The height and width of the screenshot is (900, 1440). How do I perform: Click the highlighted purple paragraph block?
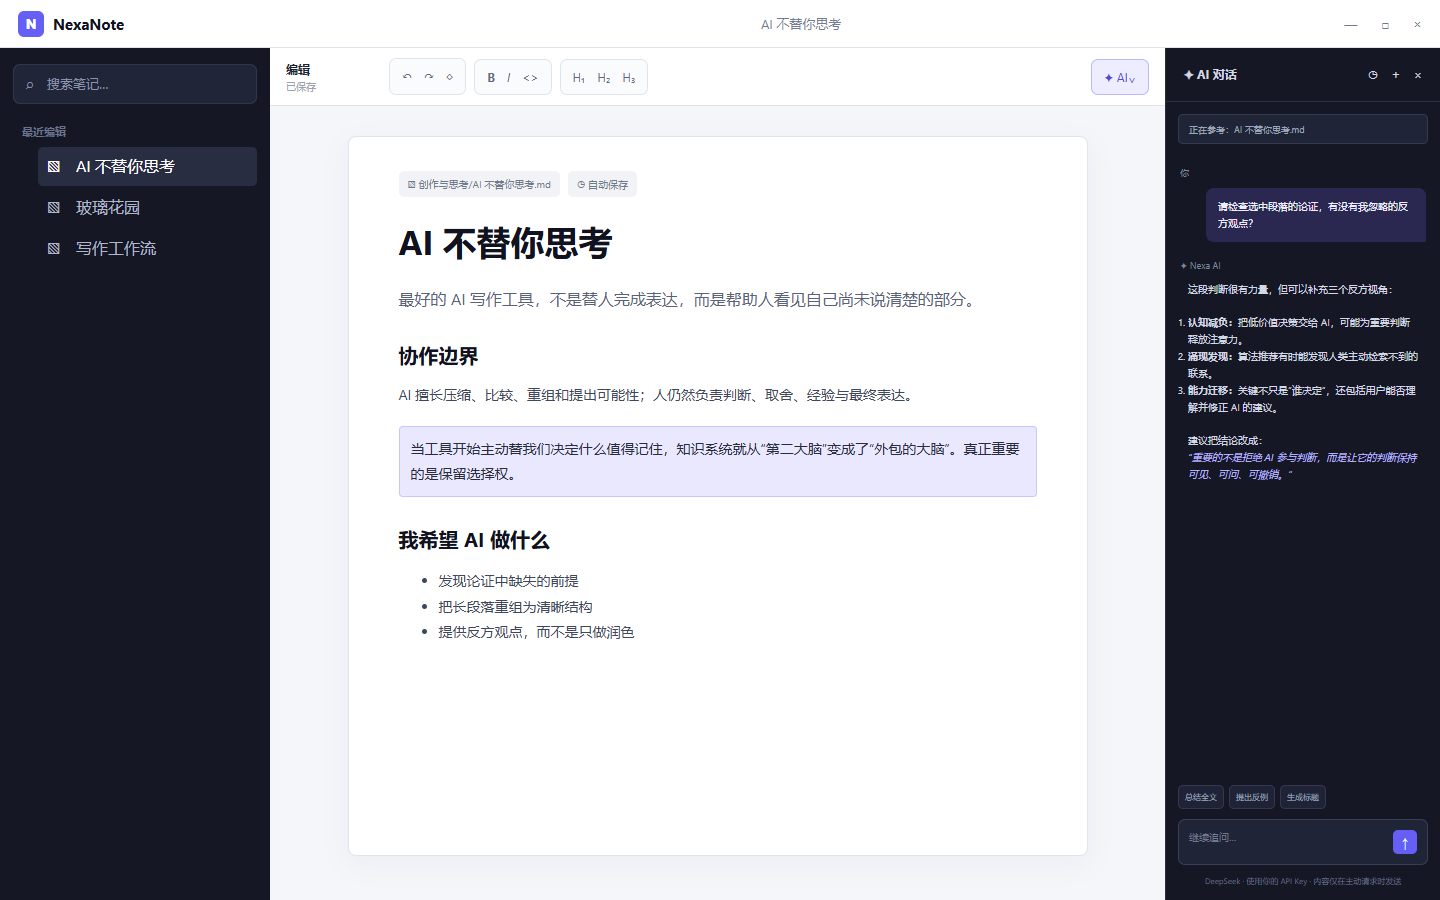(718, 461)
